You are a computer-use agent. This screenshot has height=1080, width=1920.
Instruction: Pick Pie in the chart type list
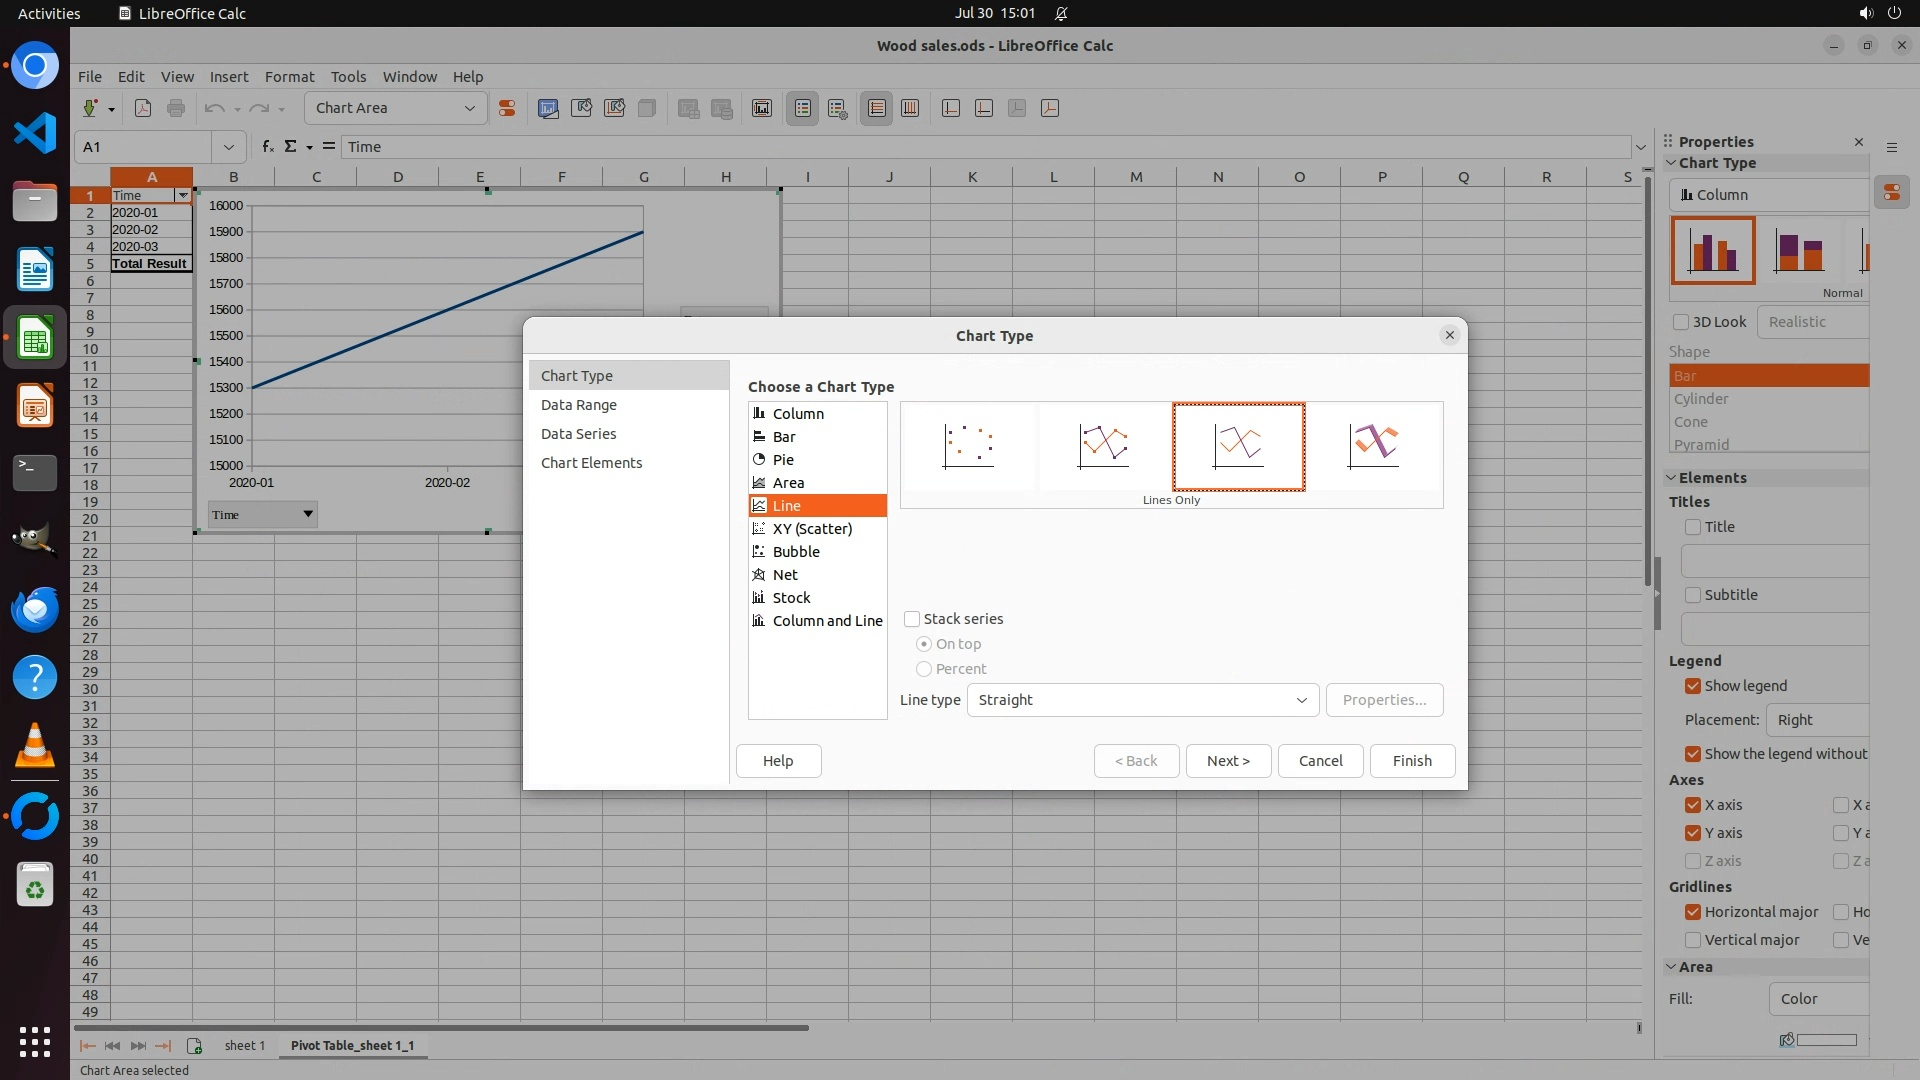tap(783, 460)
